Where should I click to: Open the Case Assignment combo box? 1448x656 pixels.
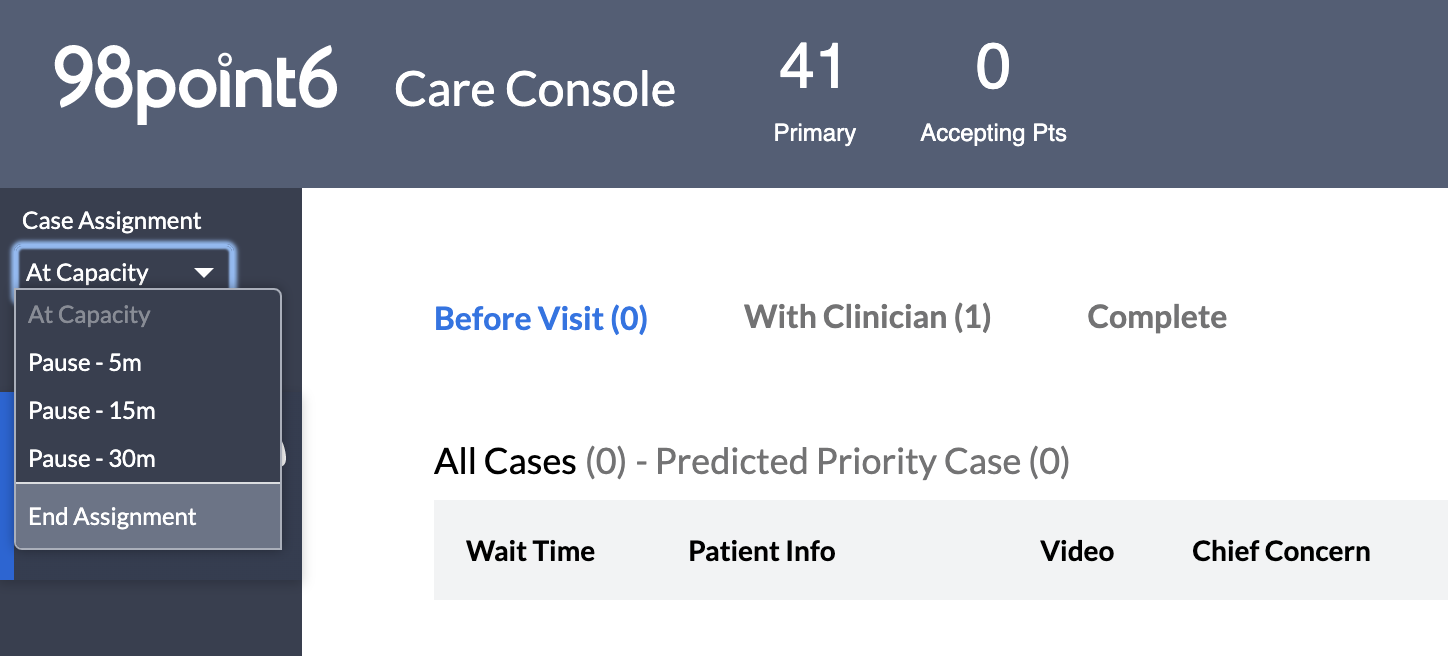[x=125, y=272]
